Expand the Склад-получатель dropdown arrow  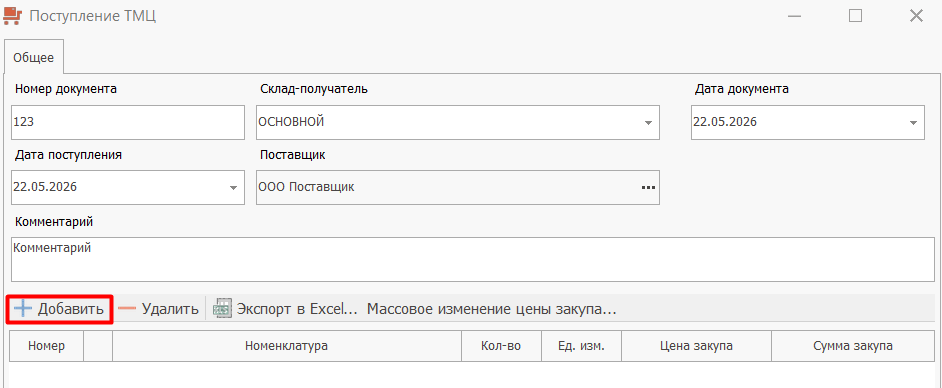point(648,123)
